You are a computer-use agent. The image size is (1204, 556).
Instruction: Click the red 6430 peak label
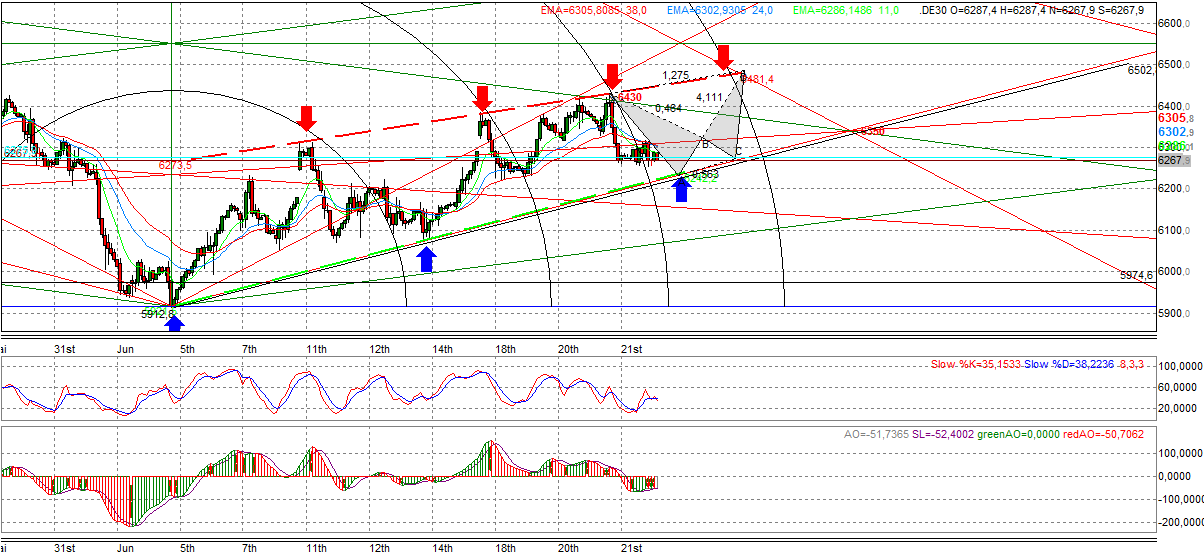(629, 97)
